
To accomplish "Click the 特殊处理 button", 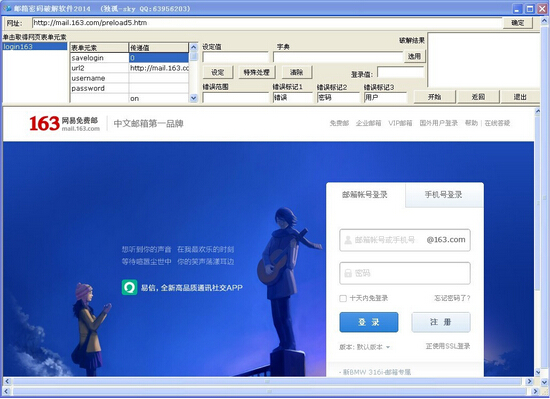I will tap(257, 72).
